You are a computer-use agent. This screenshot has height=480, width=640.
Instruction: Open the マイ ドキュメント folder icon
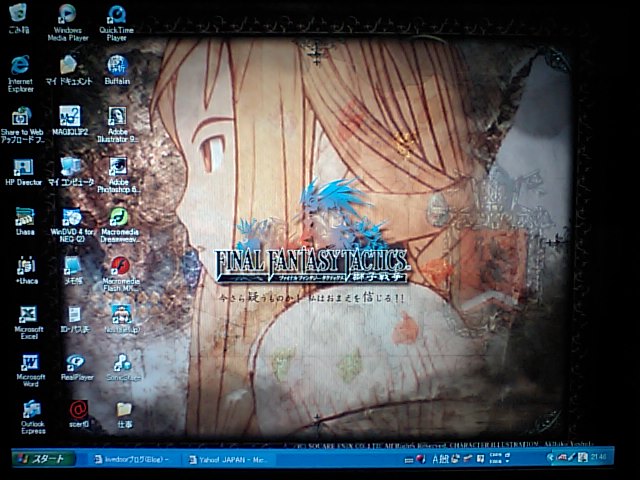(x=69, y=70)
